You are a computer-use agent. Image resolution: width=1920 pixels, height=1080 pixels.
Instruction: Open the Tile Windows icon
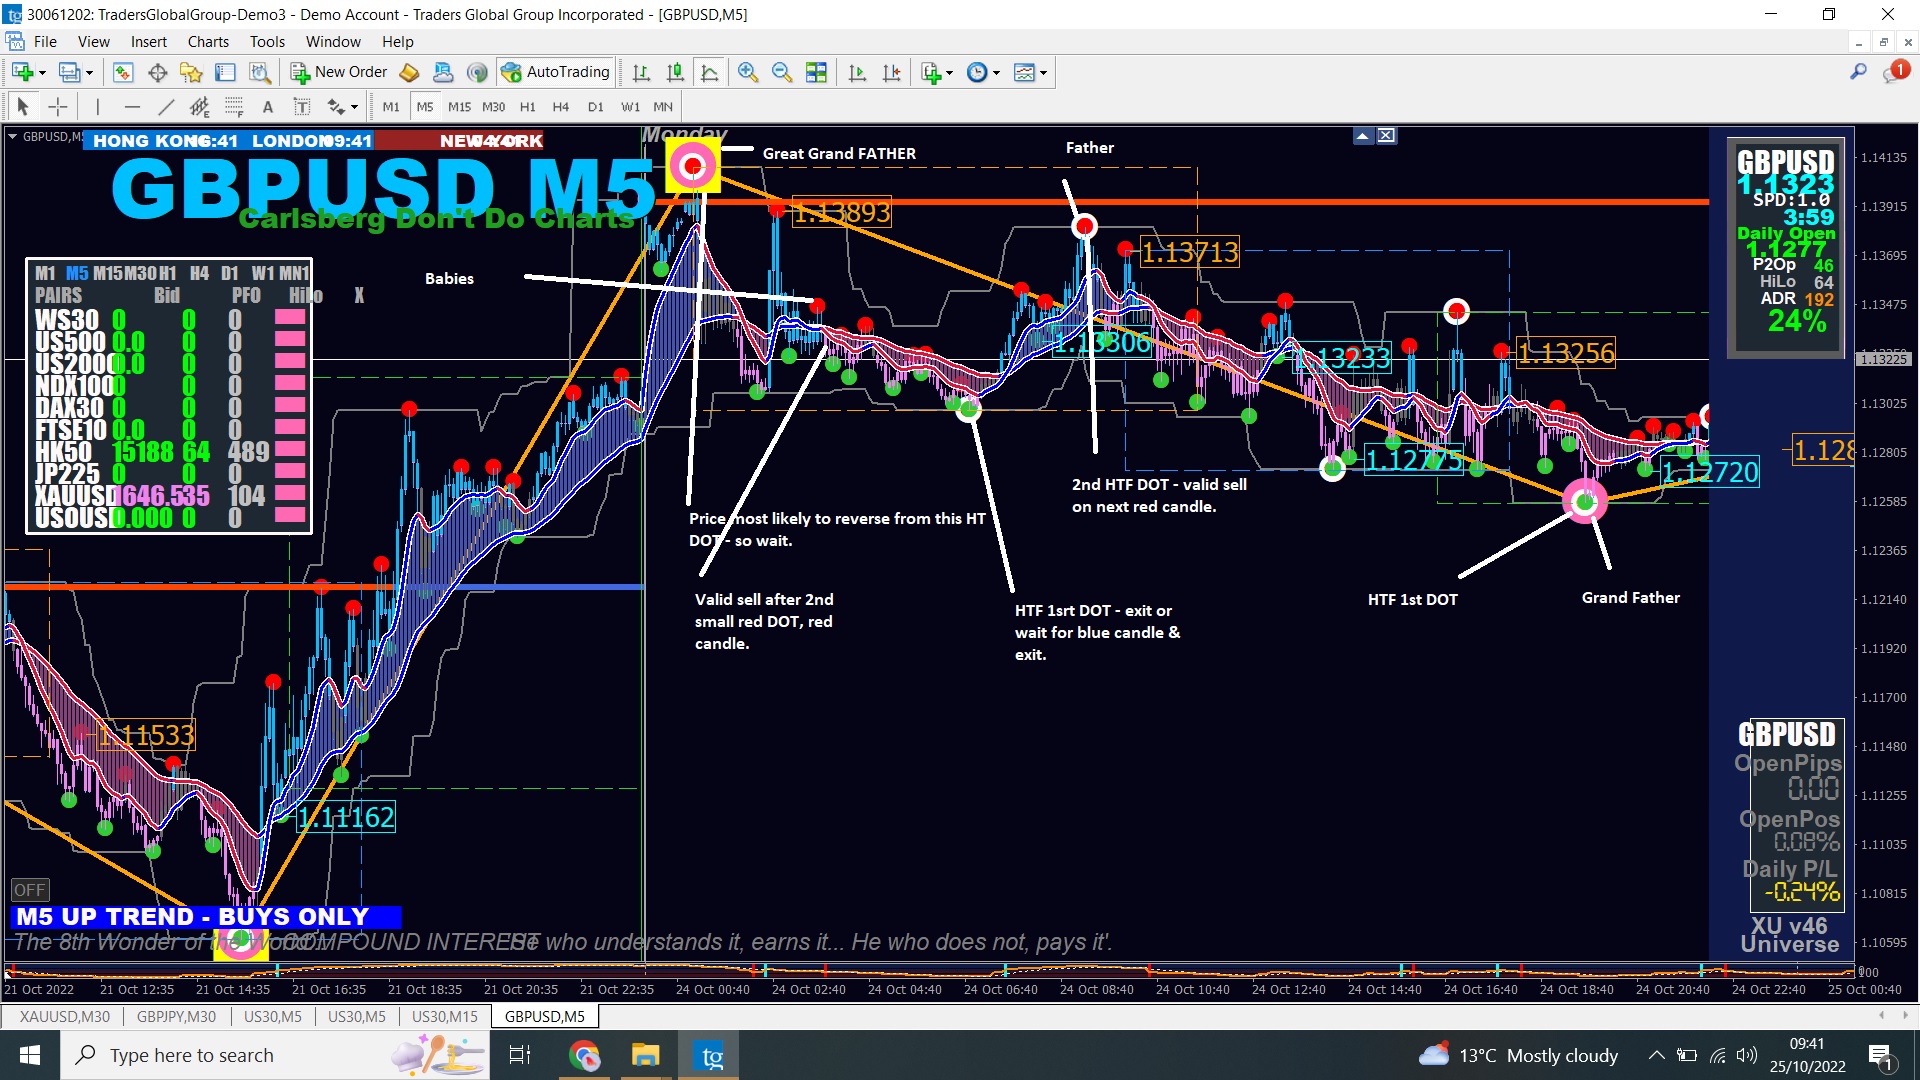tap(816, 72)
